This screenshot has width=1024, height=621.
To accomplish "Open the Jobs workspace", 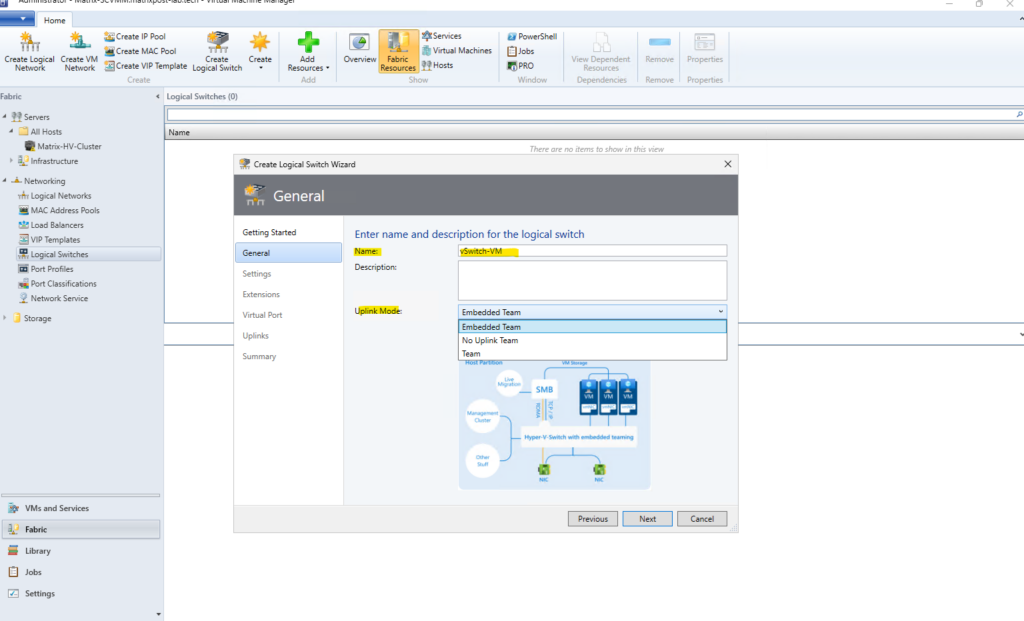I will pos(81,572).
